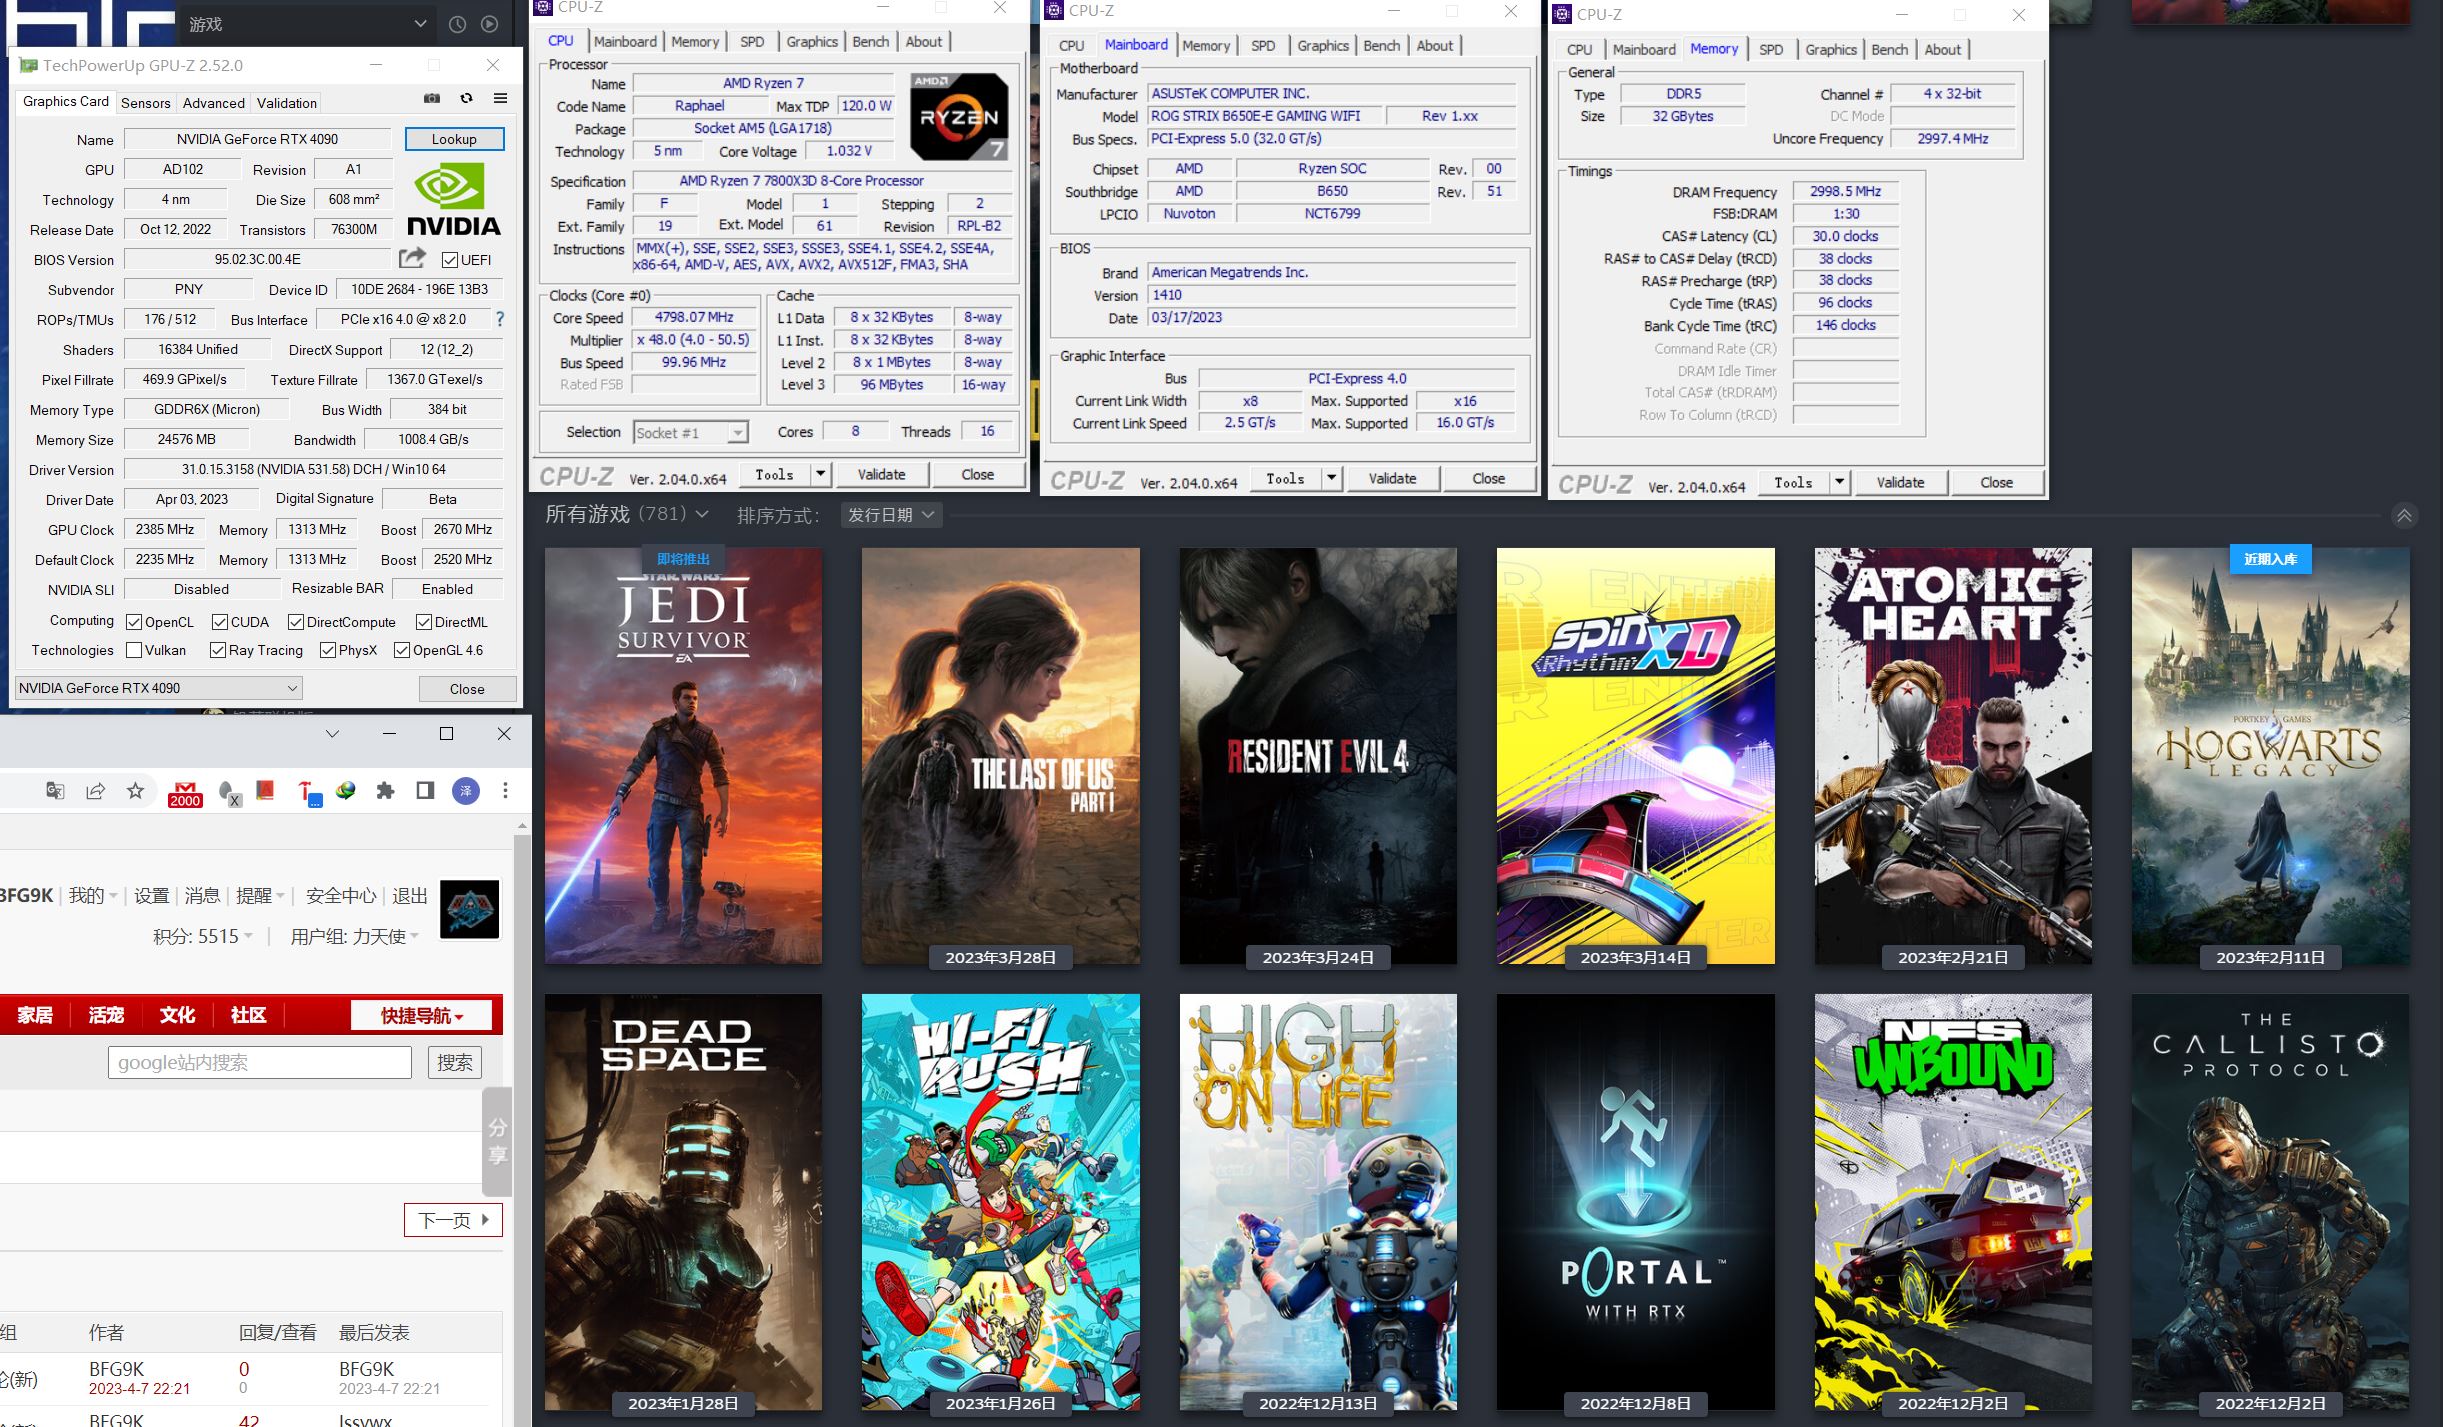Click the vertical share tab on forum page
Screen dimensions: 2443x1427
coord(497,1142)
